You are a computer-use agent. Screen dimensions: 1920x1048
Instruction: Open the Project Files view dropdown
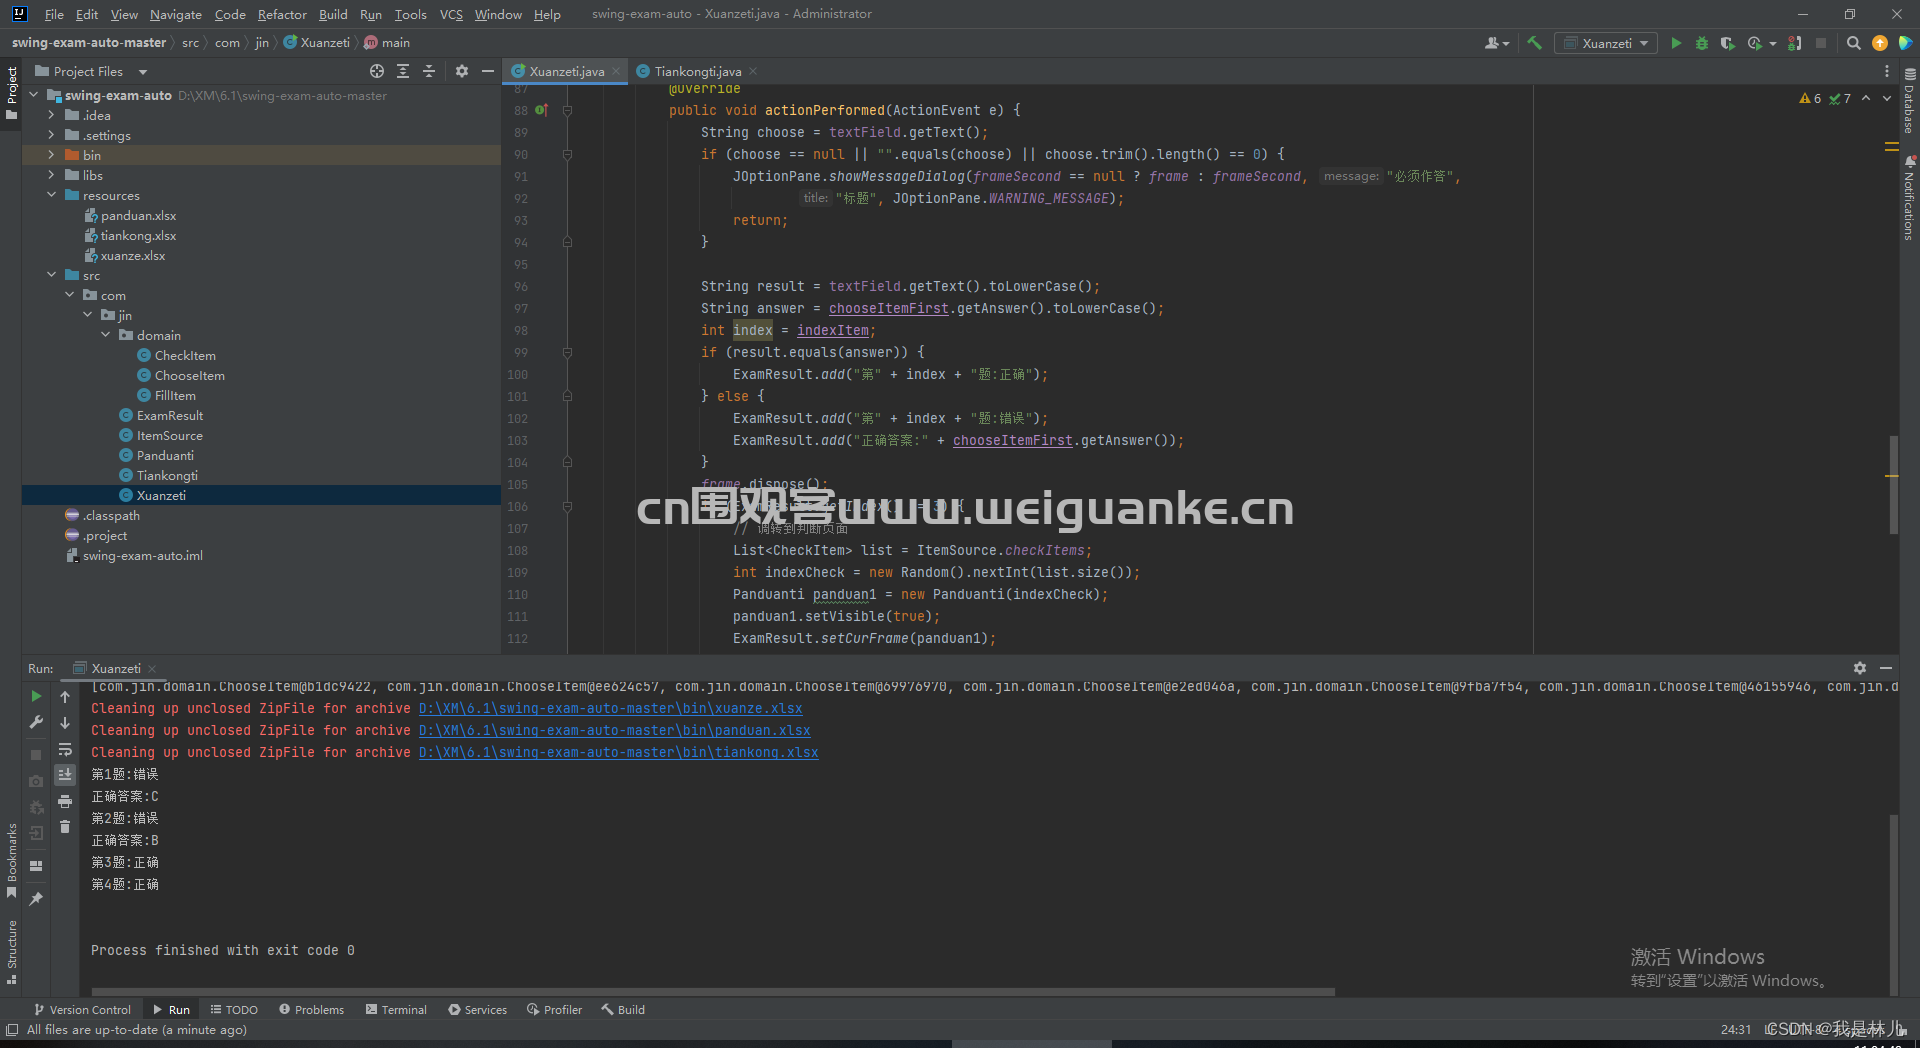click(91, 71)
